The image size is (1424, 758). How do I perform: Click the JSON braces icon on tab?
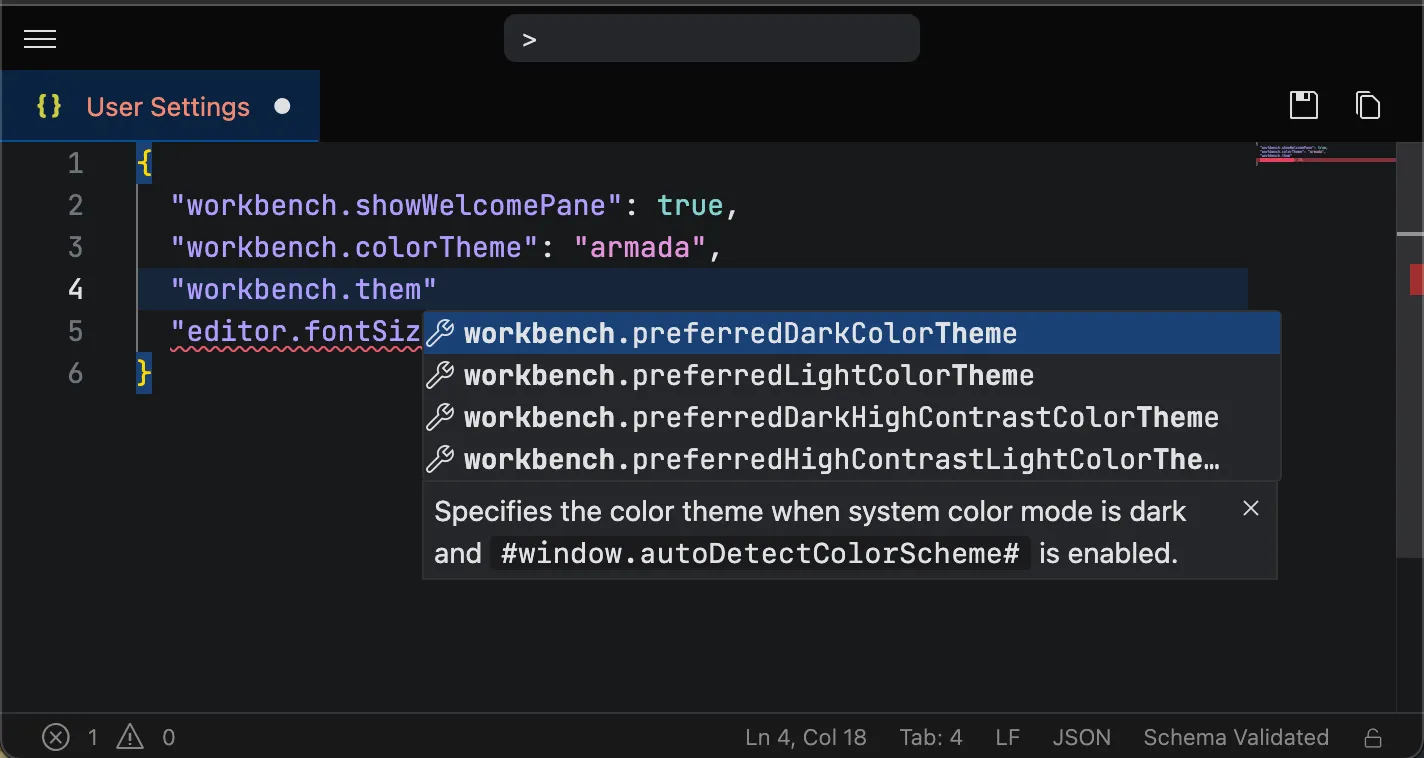pyautogui.click(x=50, y=106)
